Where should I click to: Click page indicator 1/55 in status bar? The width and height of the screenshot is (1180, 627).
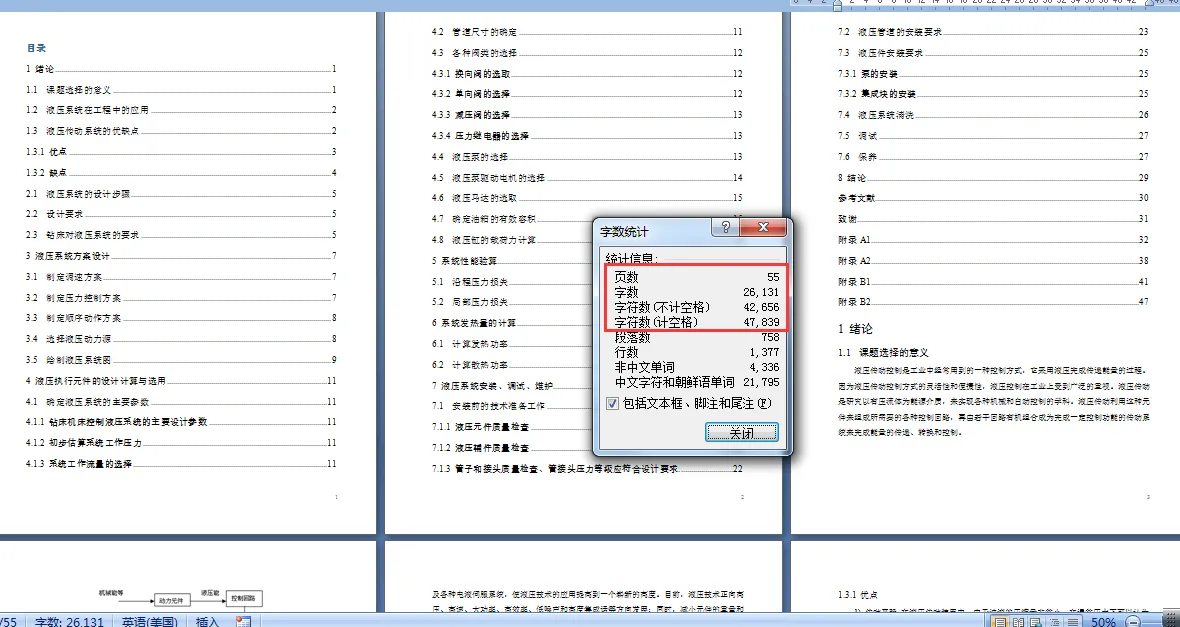click(x=10, y=621)
